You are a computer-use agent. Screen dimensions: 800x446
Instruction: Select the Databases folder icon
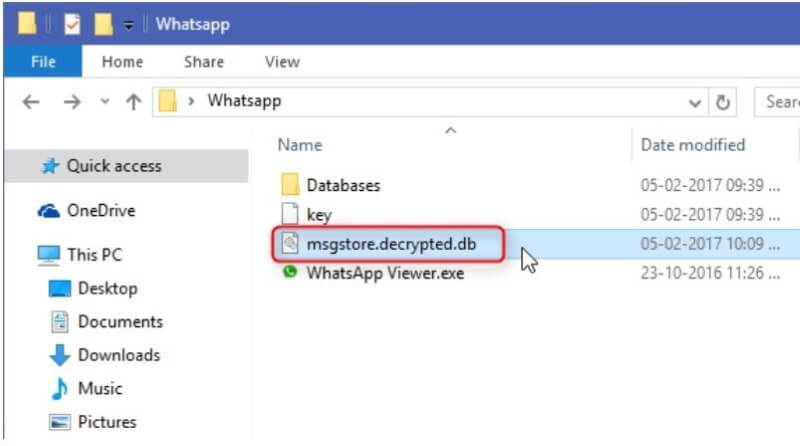[290, 185]
